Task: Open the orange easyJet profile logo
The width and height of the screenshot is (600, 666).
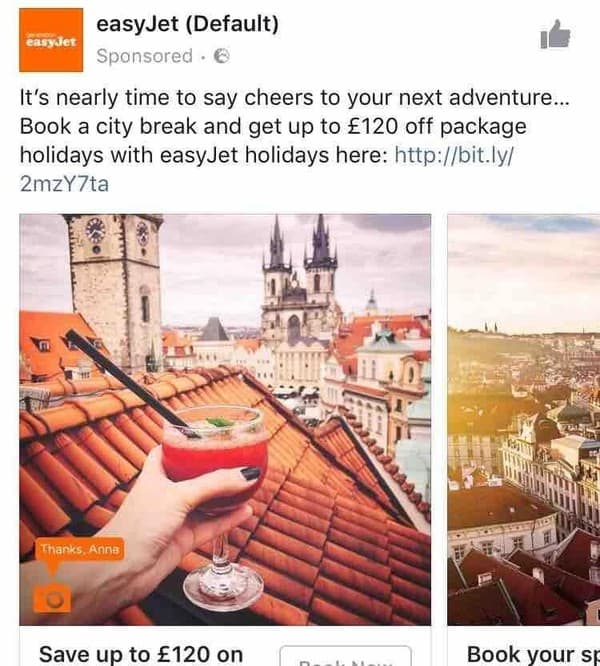Action: pos(51,40)
